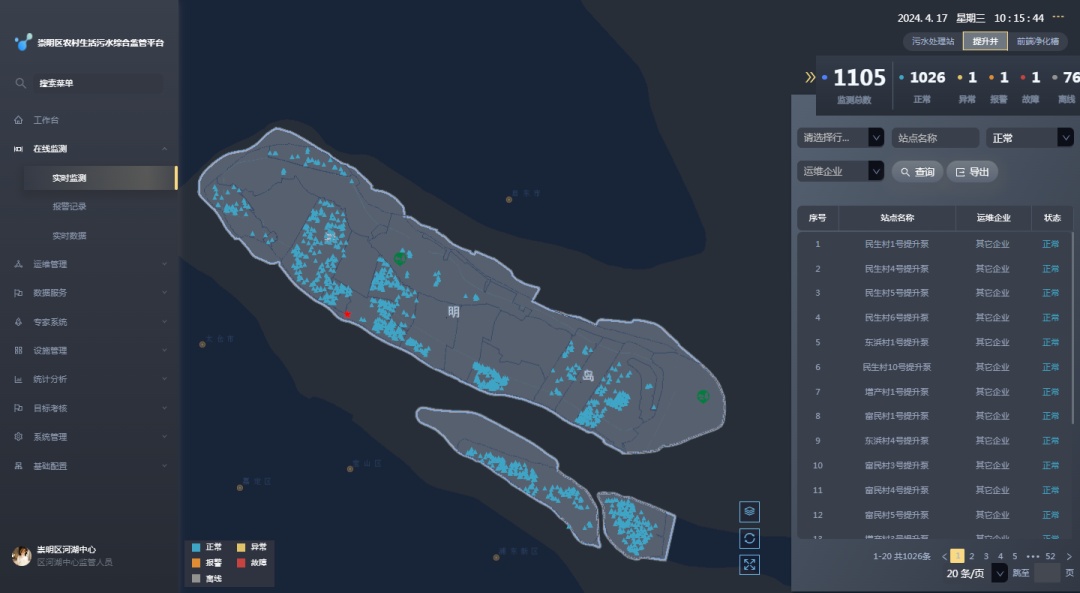Go to page 2 of results
This screenshot has height=593, width=1080.
(972, 556)
